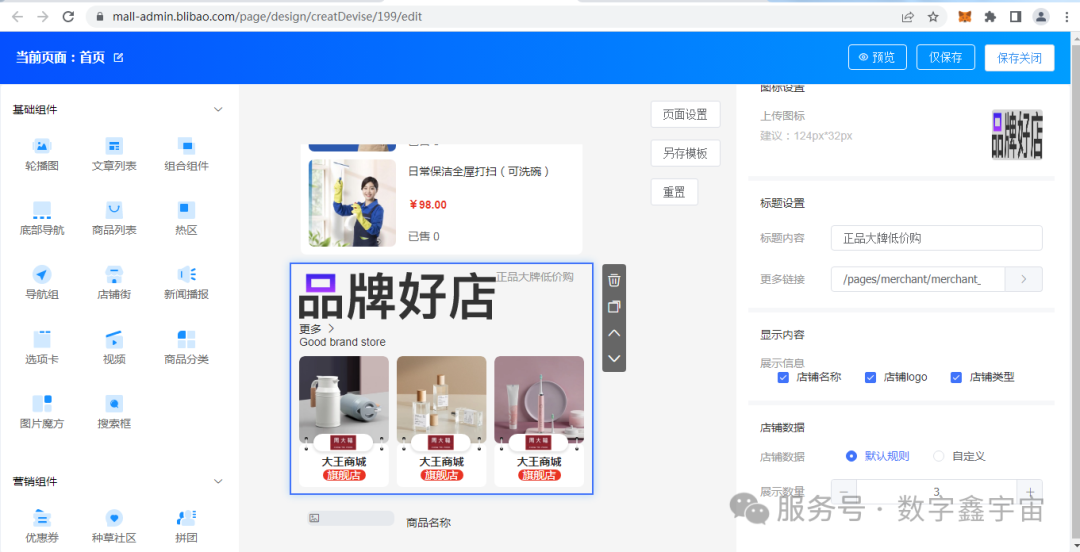This screenshot has height=552, width=1080.
Task: Click the ¥98.00 price text
Action: click(428, 205)
